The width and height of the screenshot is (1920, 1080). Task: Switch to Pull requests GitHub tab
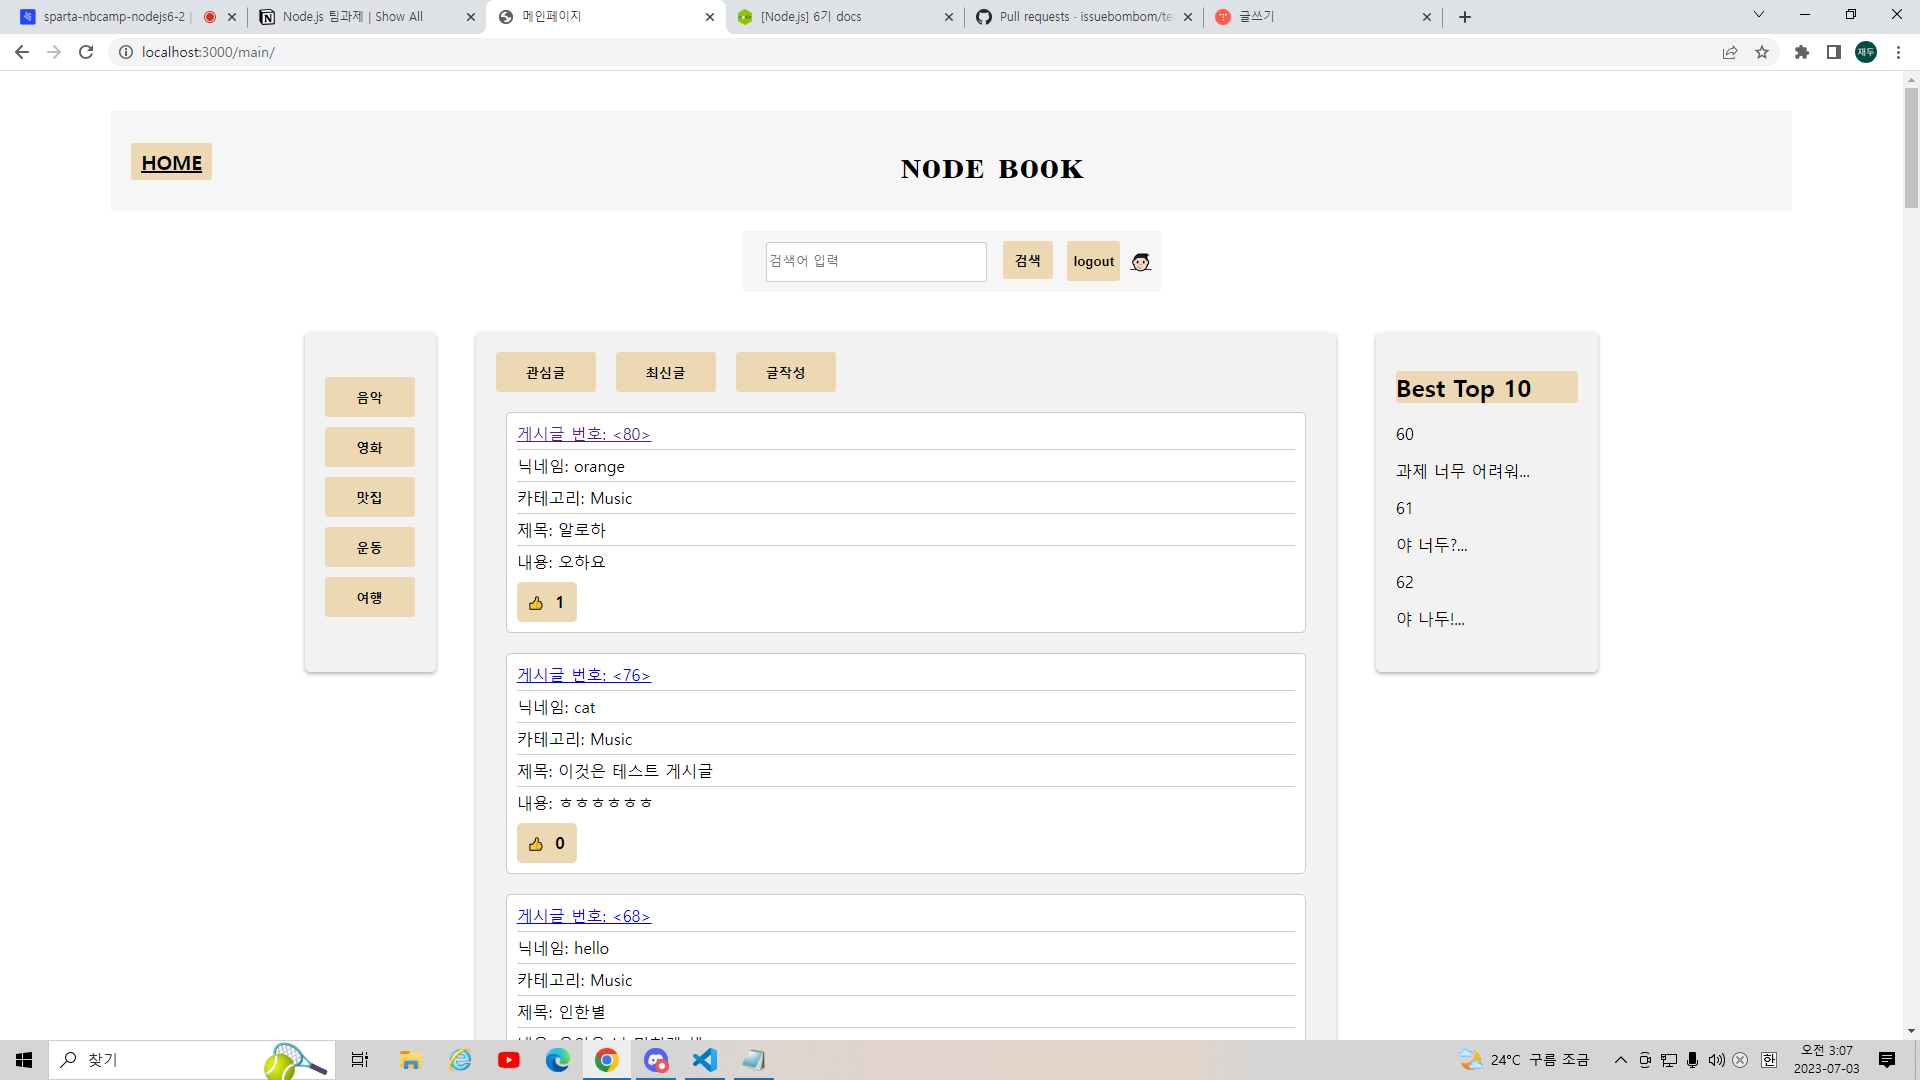(1080, 17)
